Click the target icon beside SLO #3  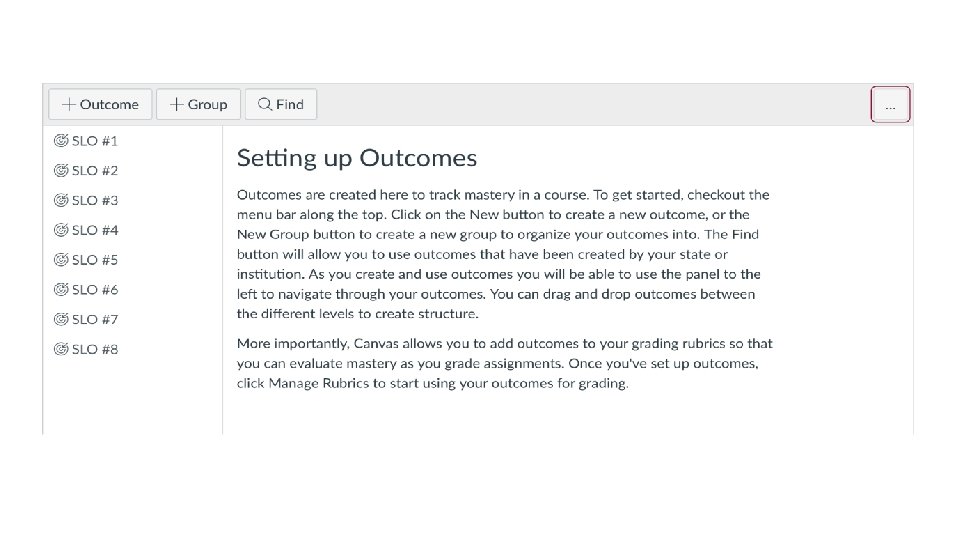[x=61, y=200]
